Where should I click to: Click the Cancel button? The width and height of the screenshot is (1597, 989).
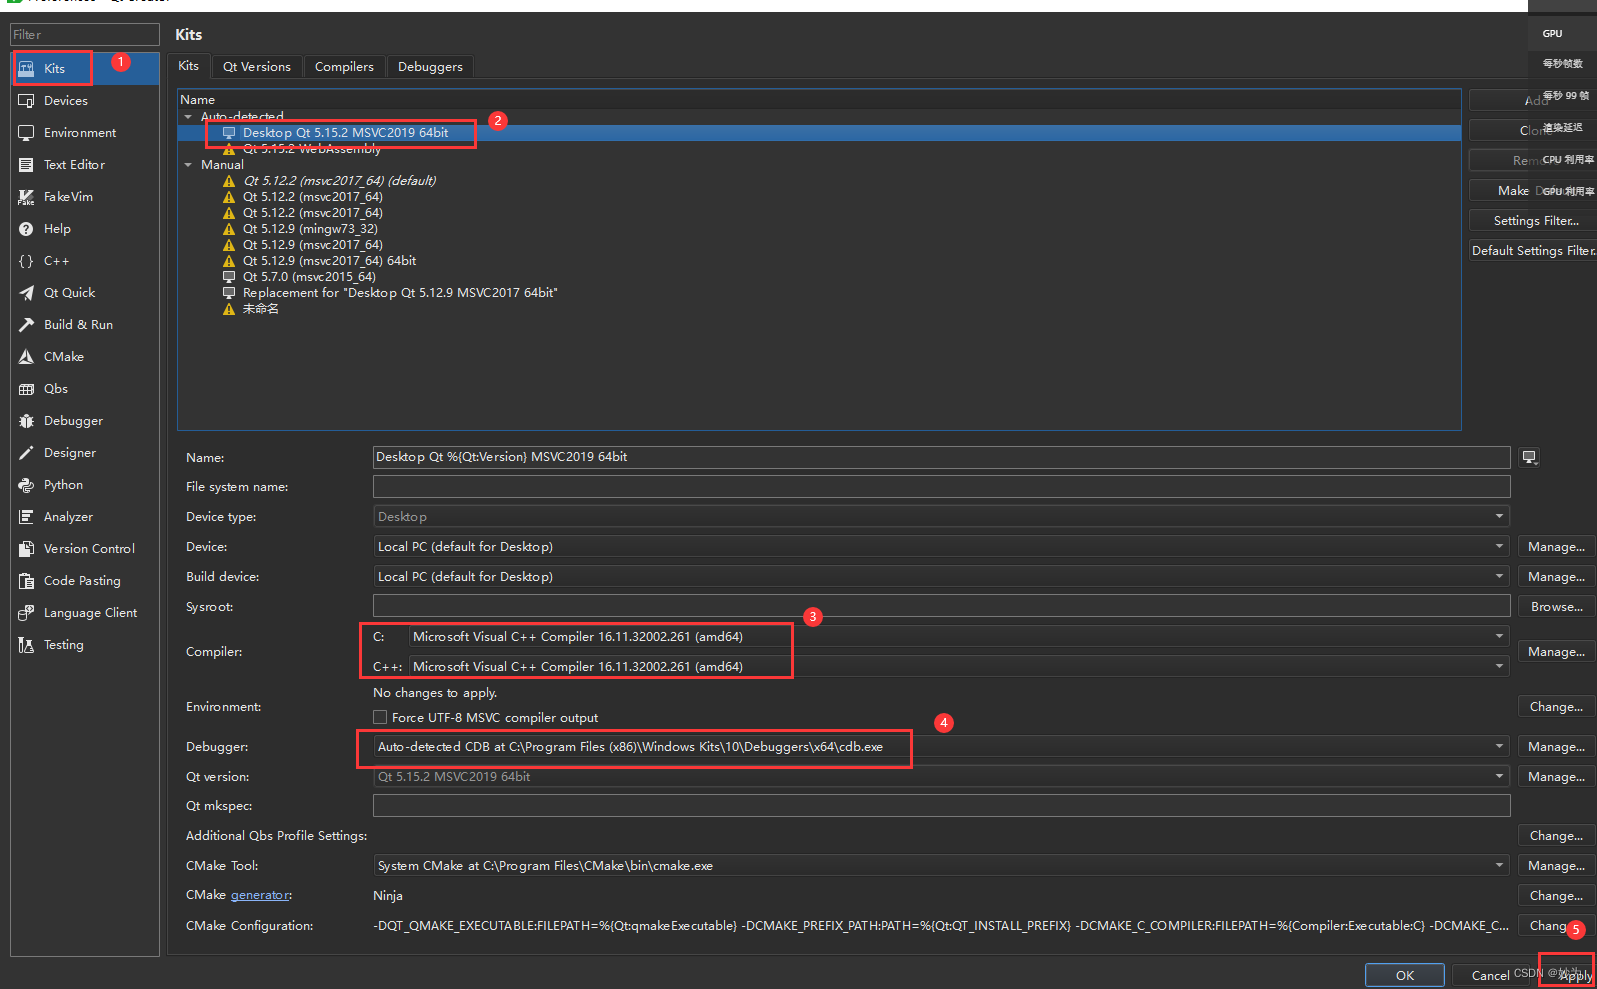pos(1490,975)
